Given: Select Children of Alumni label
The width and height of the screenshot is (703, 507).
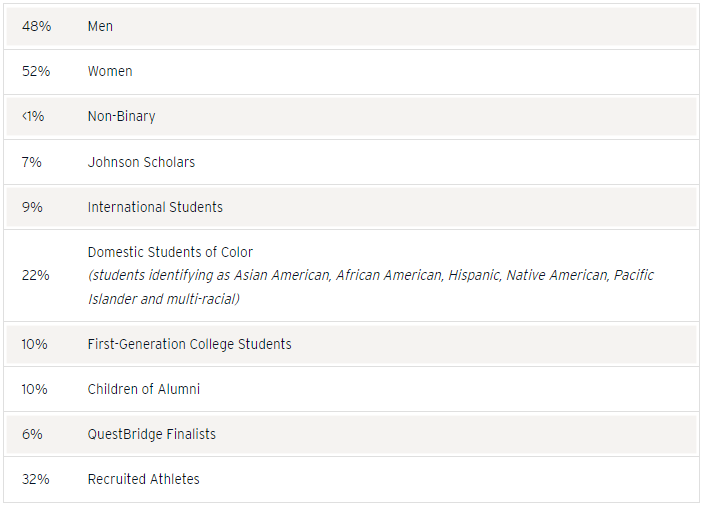Looking at the screenshot, I should point(143,389).
